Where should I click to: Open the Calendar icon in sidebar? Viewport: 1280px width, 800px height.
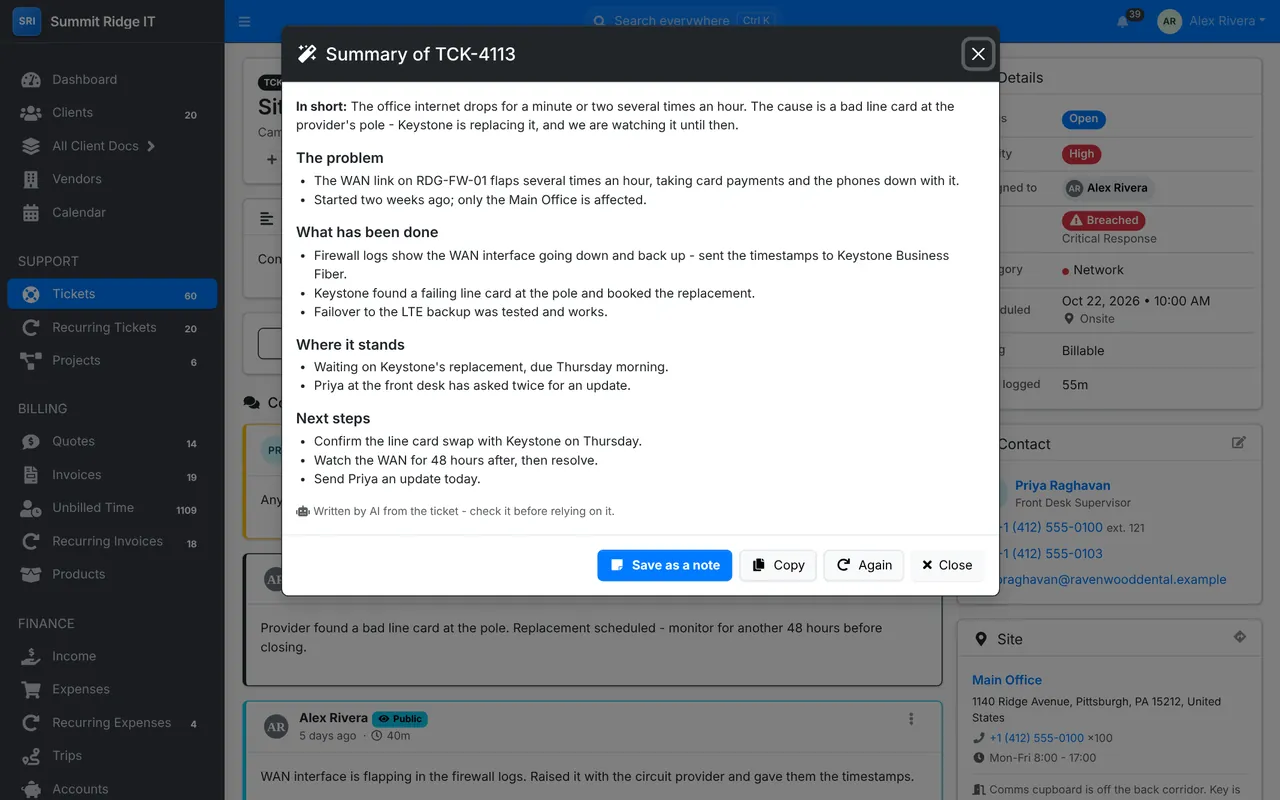click(x=31, y=212)
